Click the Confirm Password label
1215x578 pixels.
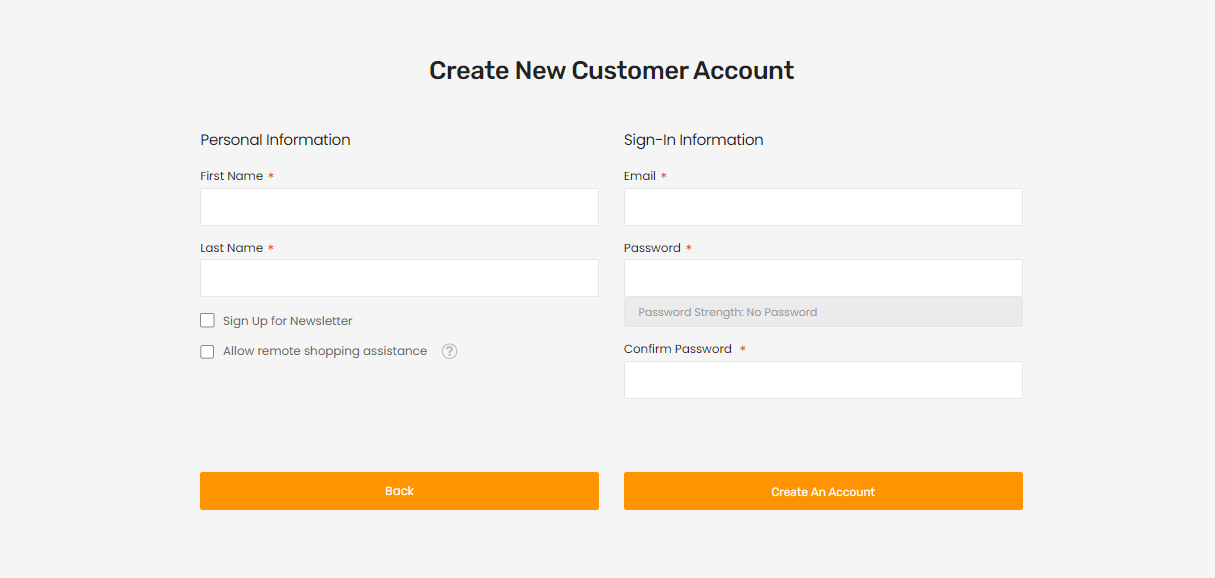(x=677, y=349)
